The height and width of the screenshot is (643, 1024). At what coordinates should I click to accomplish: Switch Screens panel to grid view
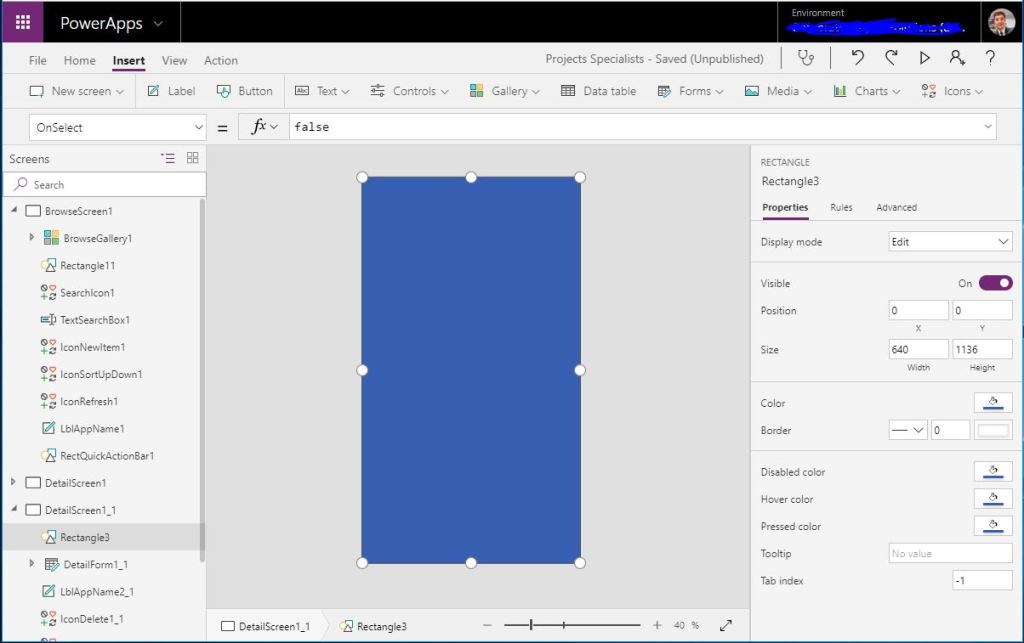tap(192, 157)
